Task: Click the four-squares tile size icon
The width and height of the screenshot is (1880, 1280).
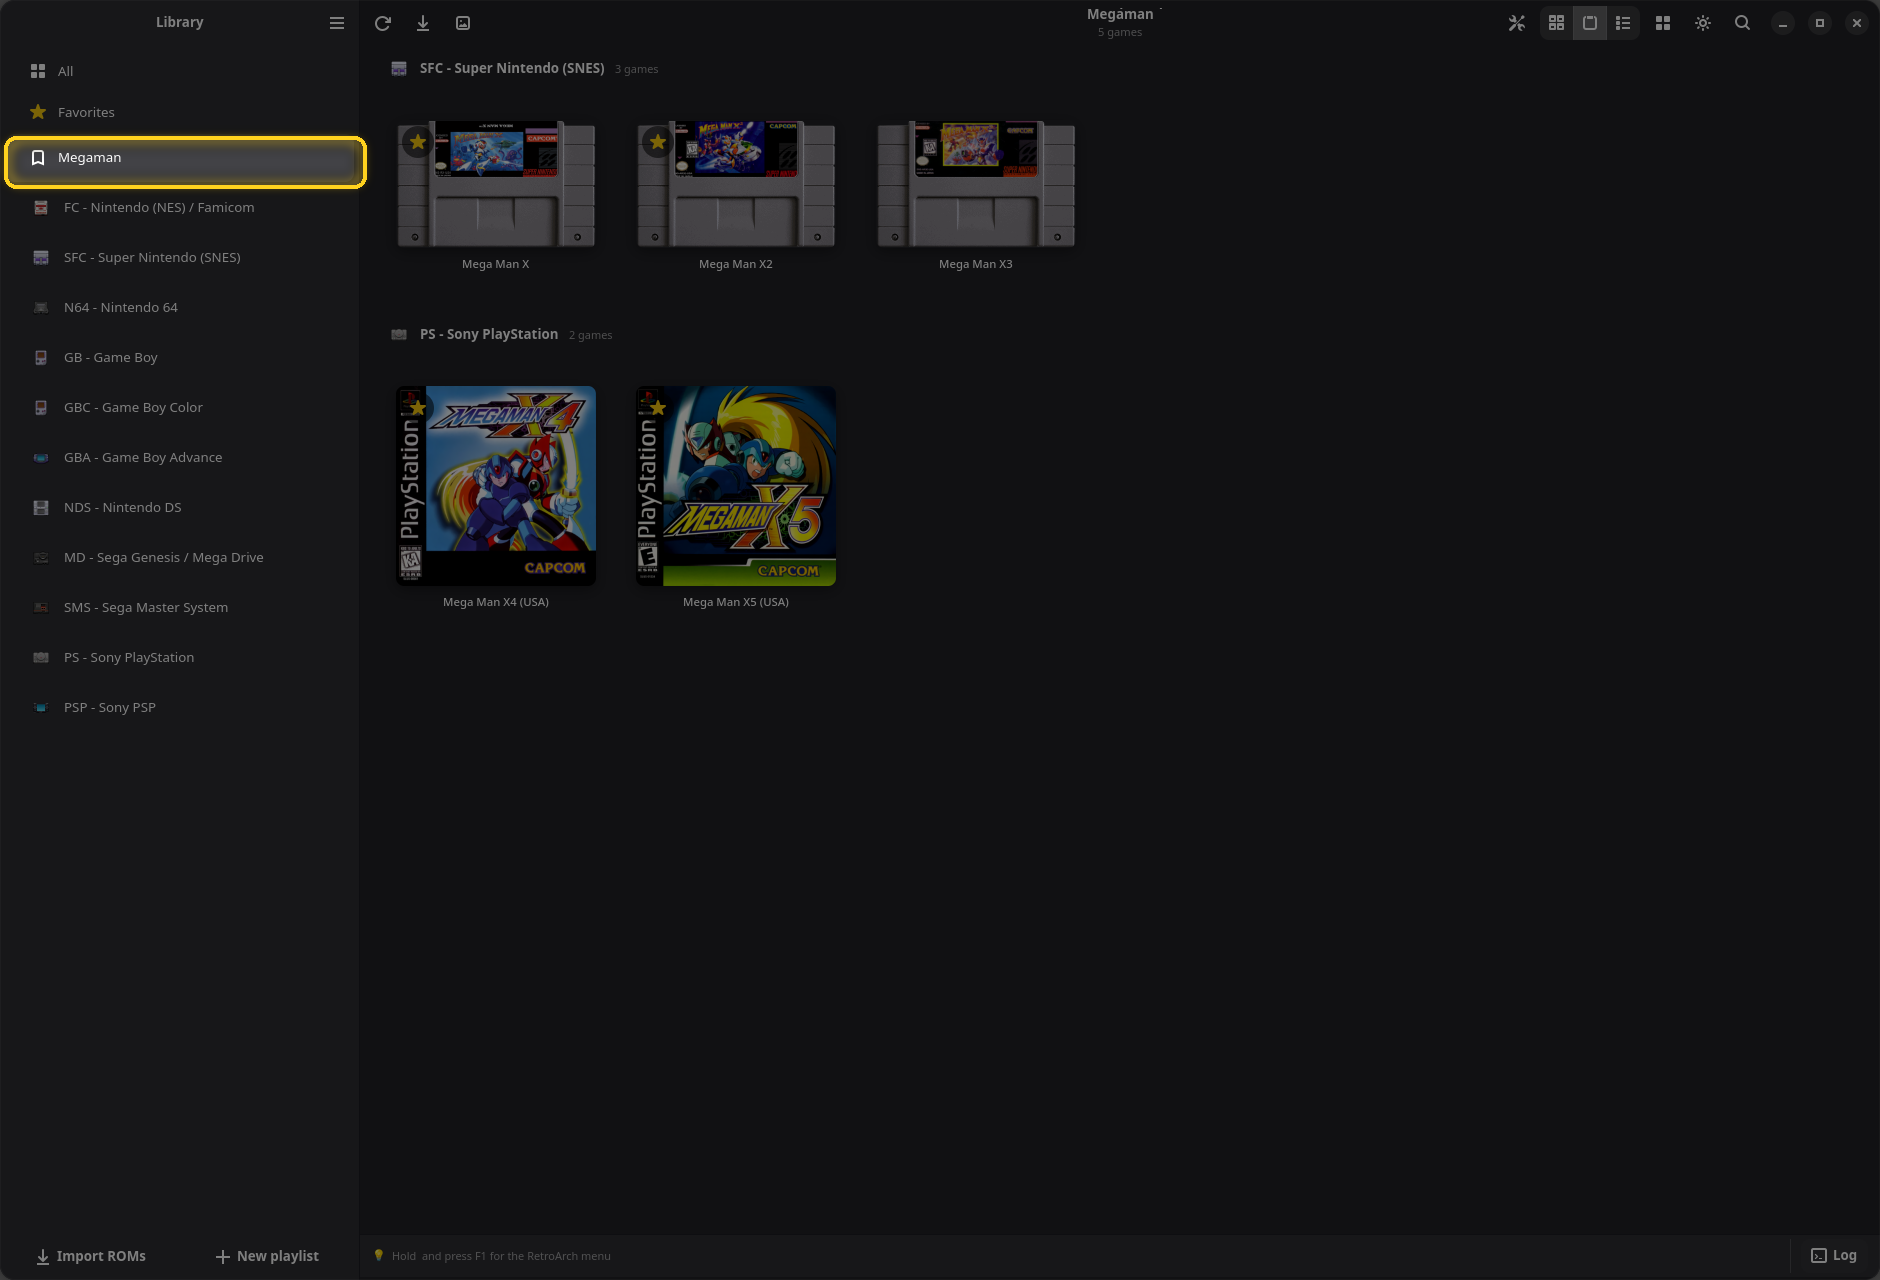Action: pyautogui.click(x=1663, y=23)
